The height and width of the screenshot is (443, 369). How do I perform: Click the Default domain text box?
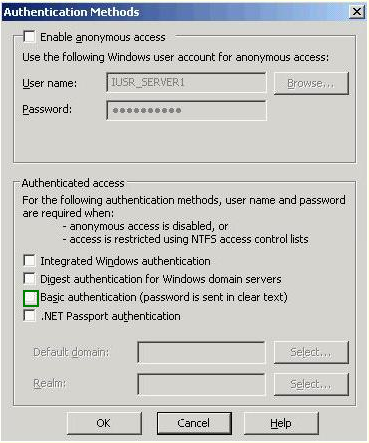click(201, 352)
